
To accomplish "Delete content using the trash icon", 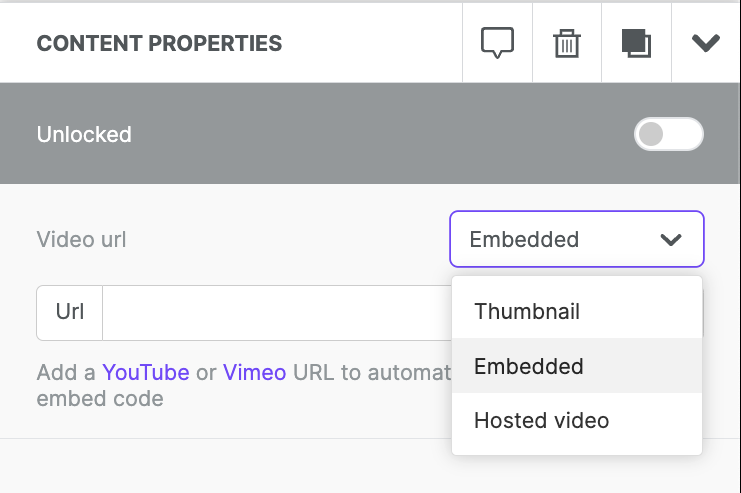I will 567,43.
